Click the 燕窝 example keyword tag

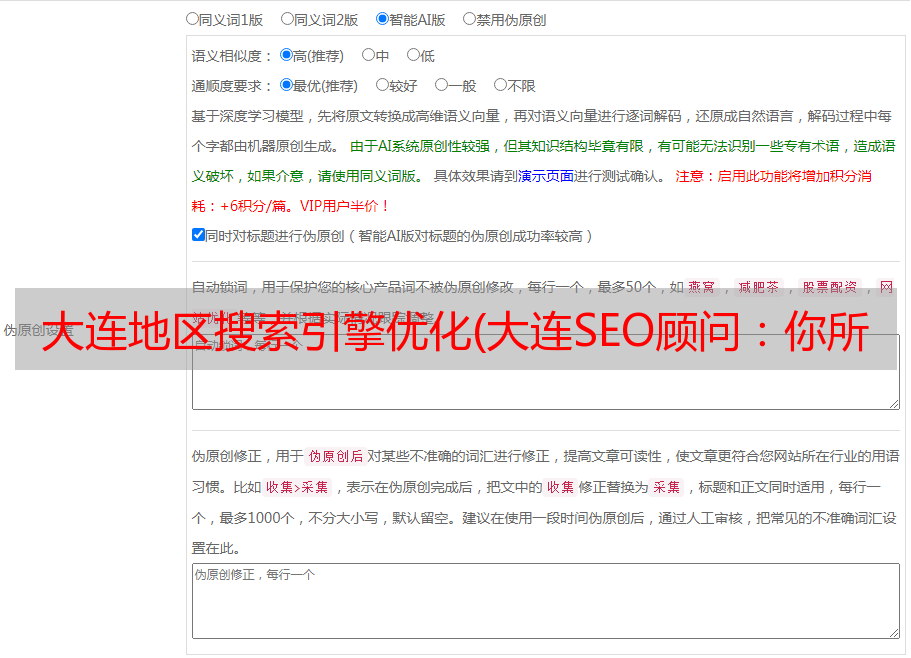[x=702, y=287]
